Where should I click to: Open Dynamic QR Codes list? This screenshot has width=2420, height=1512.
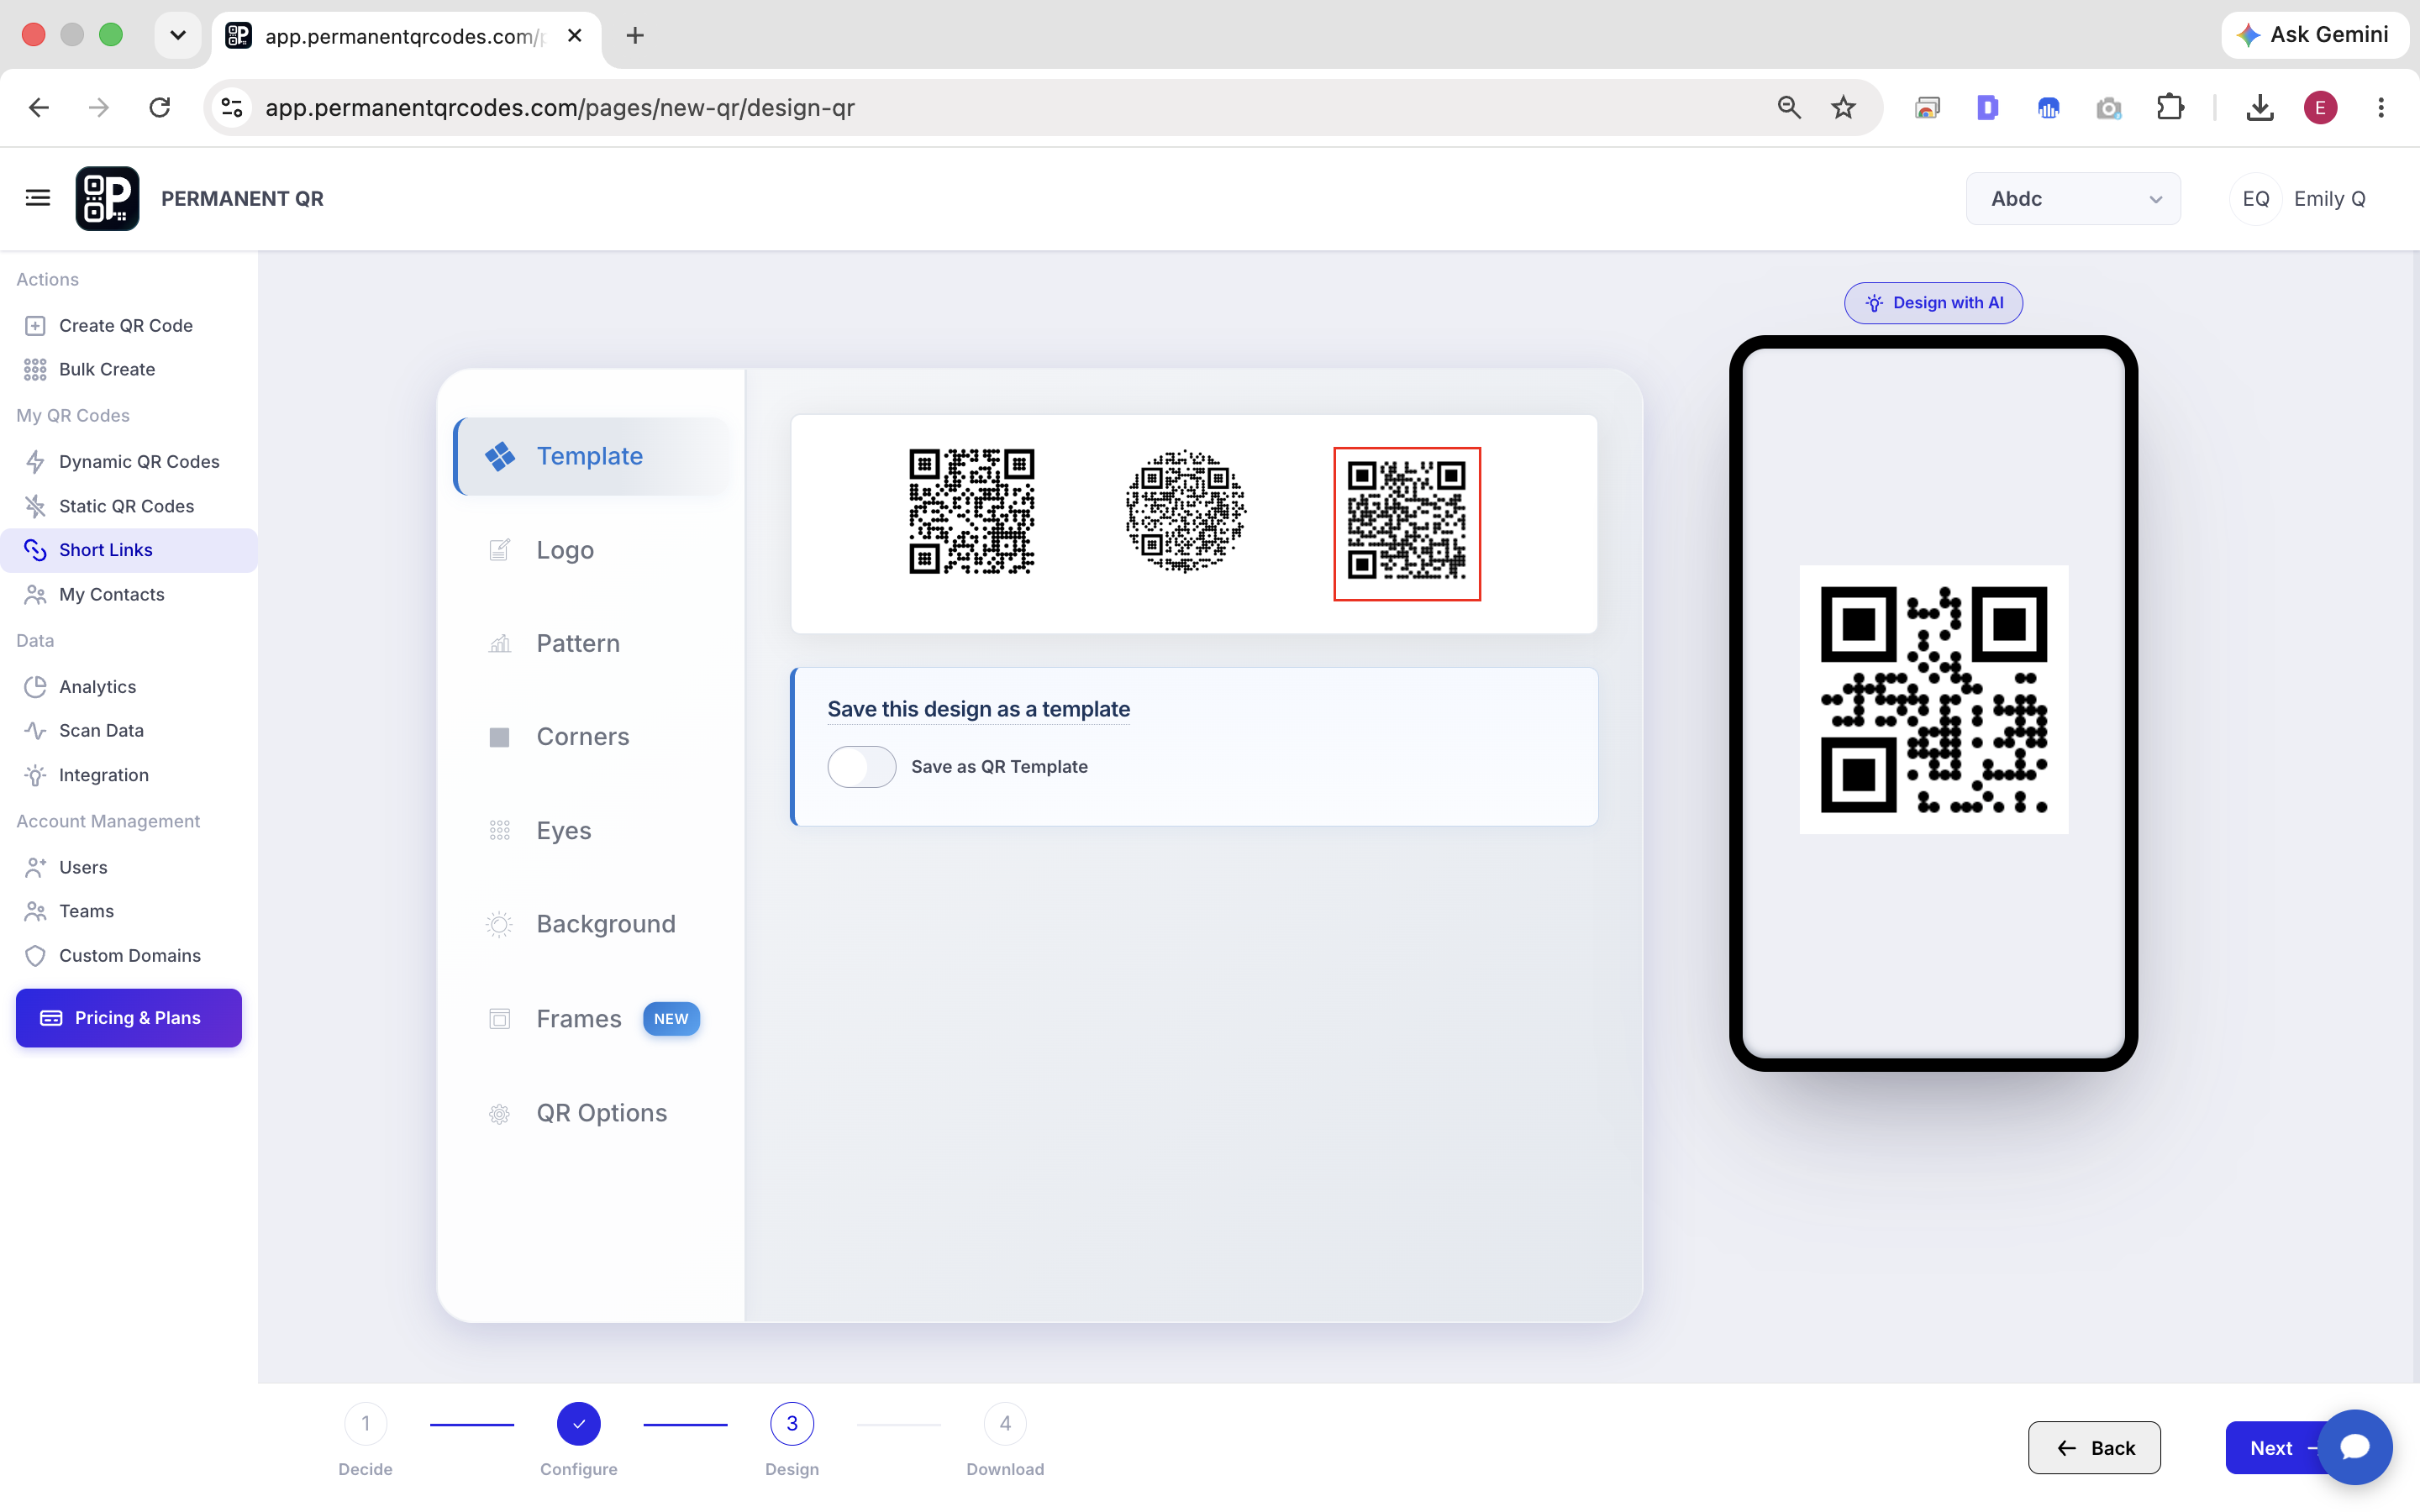[138, 462]
